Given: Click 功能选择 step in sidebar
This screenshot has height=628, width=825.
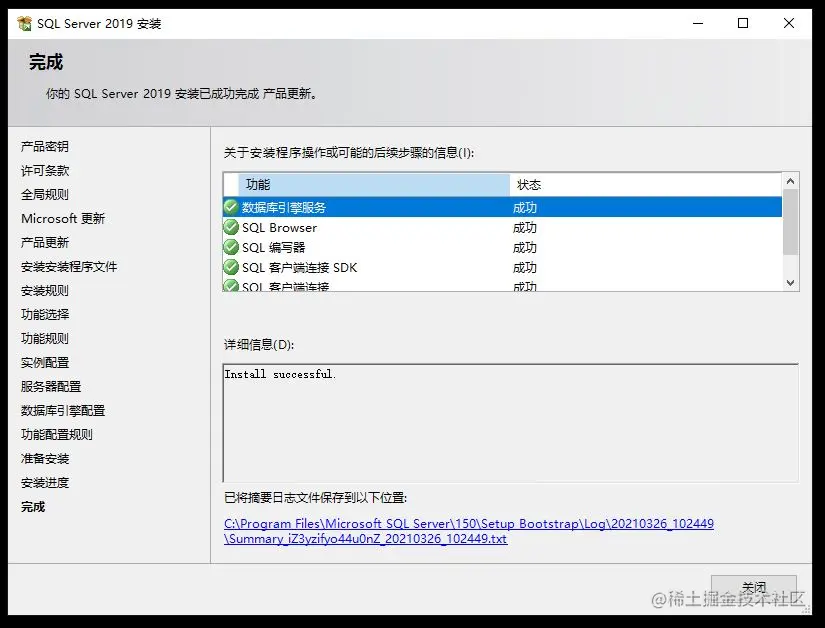Looking at the screenshot, I should [45, 315].
